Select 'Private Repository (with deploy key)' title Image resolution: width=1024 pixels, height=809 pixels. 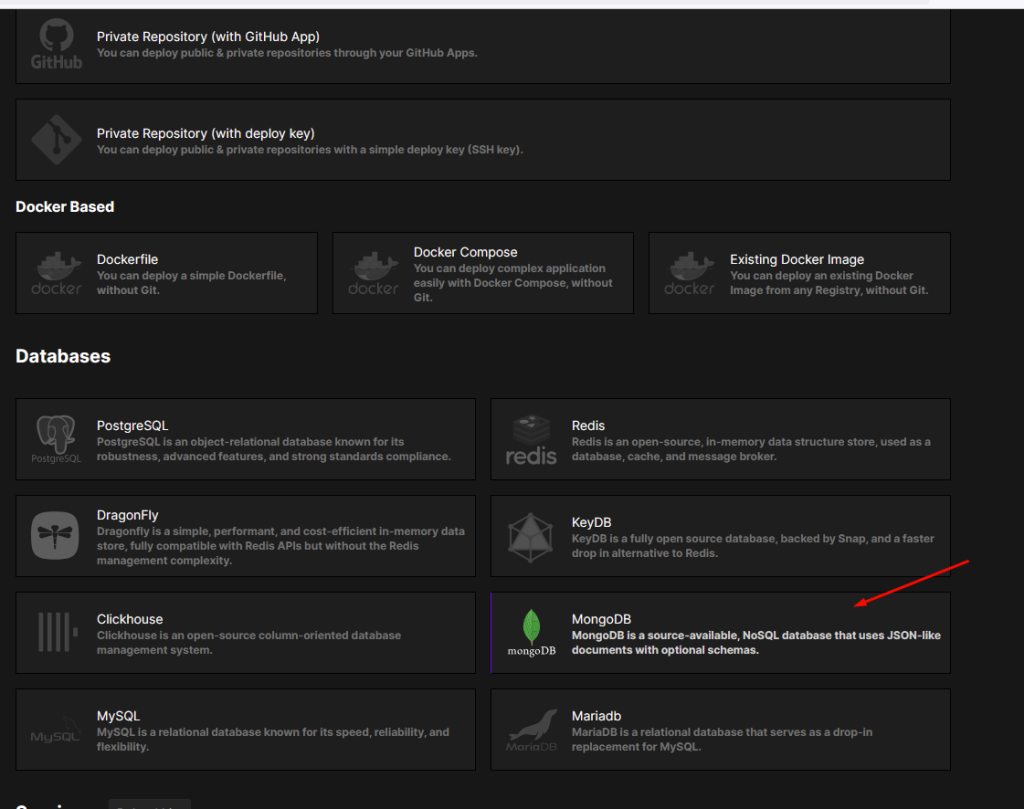click(206, 133)
